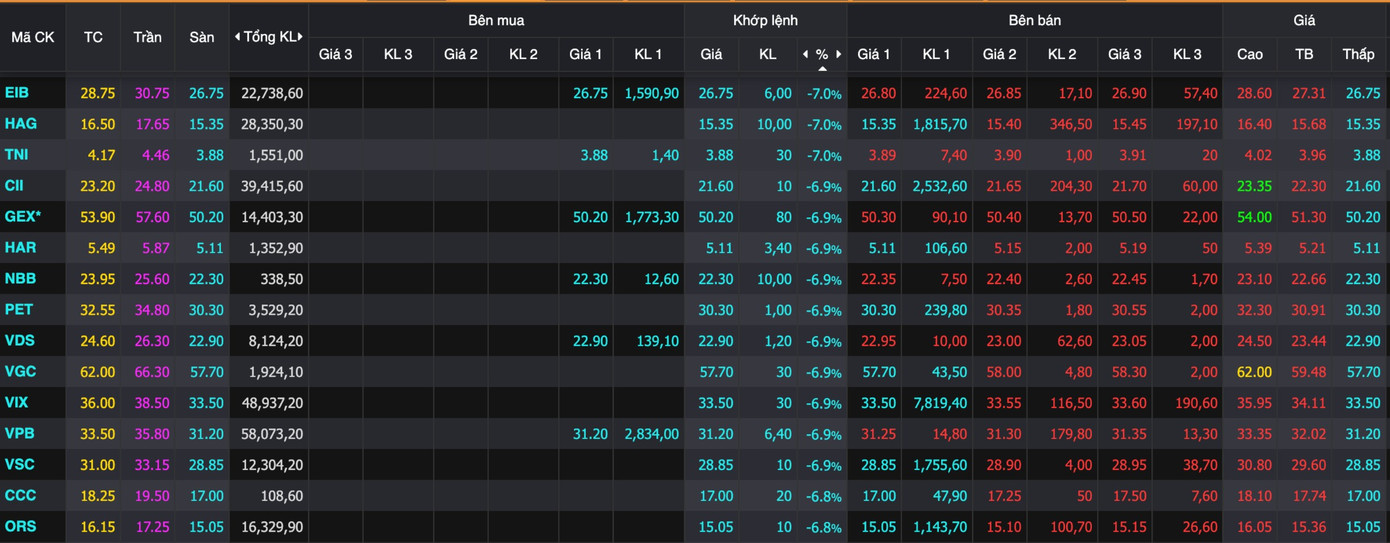
Task: Click ORS stock code
Action: 20,527
